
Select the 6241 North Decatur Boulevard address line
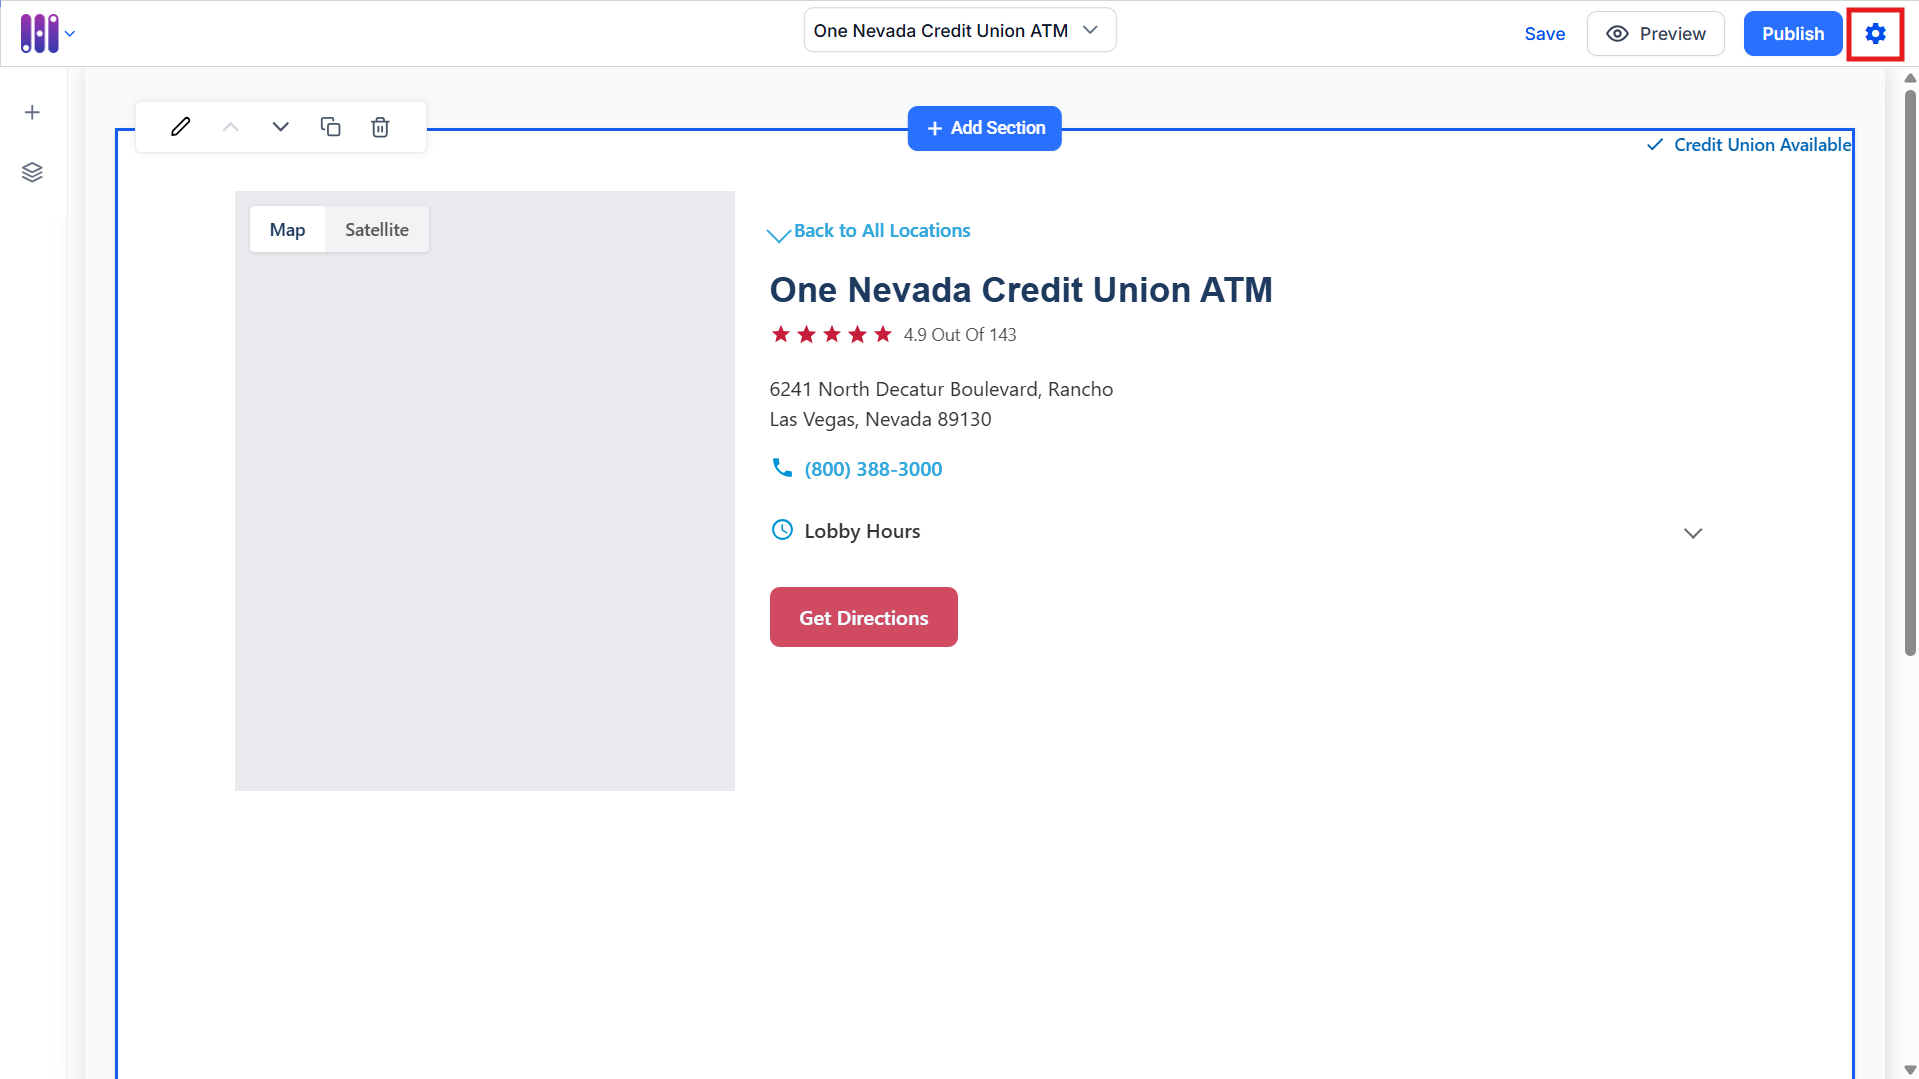point(941,389)
